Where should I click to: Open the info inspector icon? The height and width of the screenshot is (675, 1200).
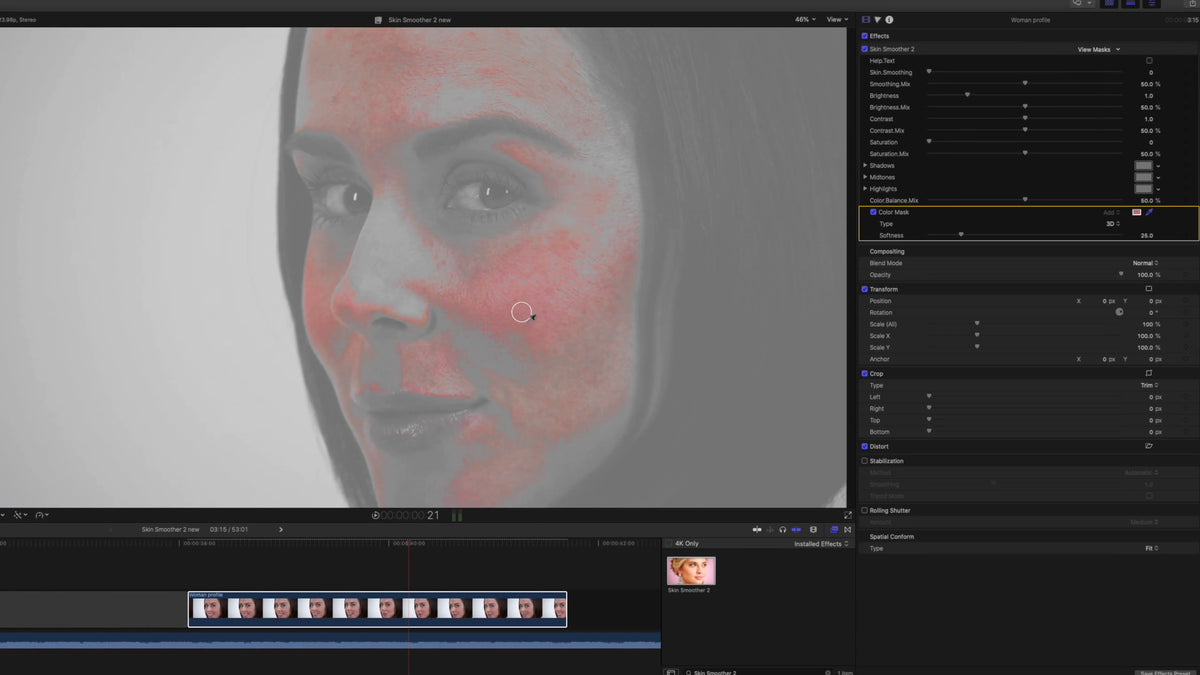coord(889,19)
